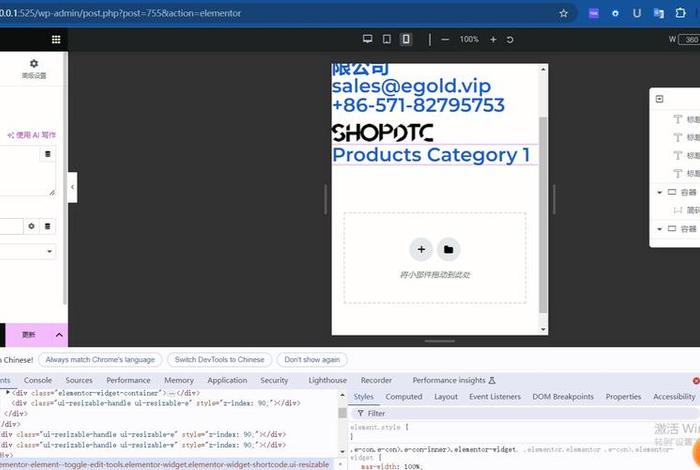700x470 pixels.
Task: Click the 100% zoom value
Action: pyautogui.click(x=469, y=39)
